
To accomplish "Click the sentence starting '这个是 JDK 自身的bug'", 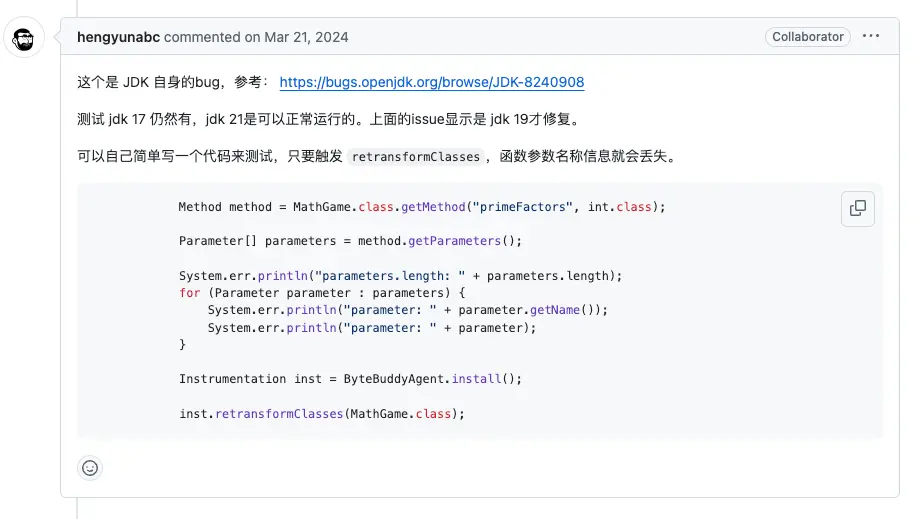I will pyautogui.click(x=331, y=82).
